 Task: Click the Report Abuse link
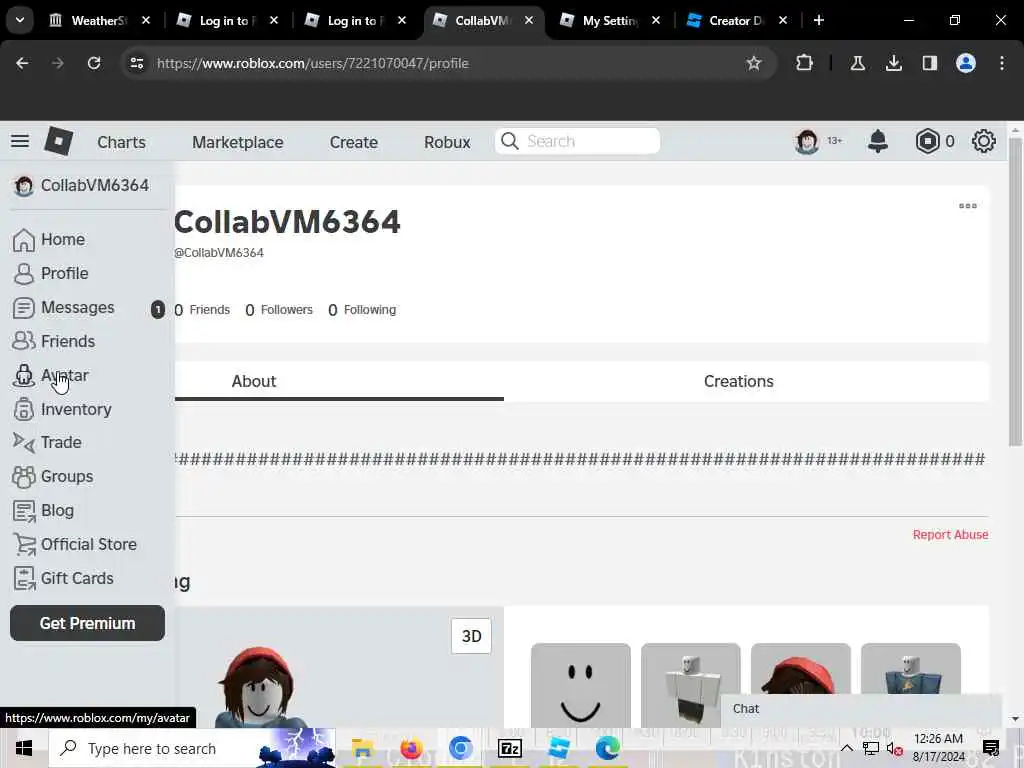[x=950, y=534]
